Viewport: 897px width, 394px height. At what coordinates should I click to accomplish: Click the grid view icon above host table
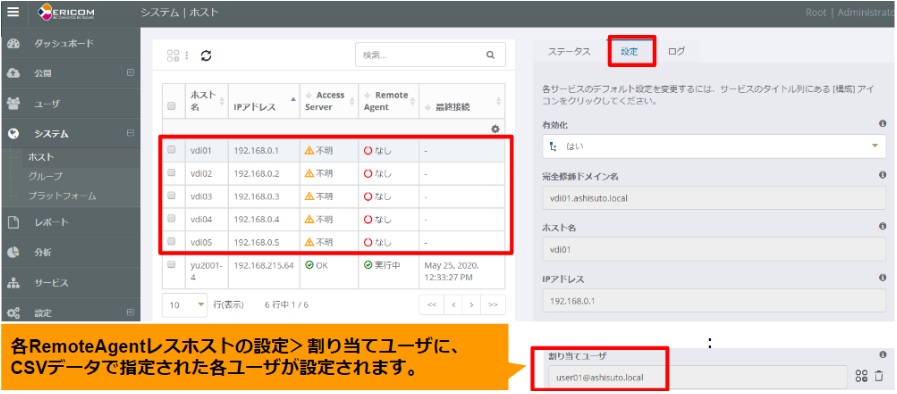173,55
